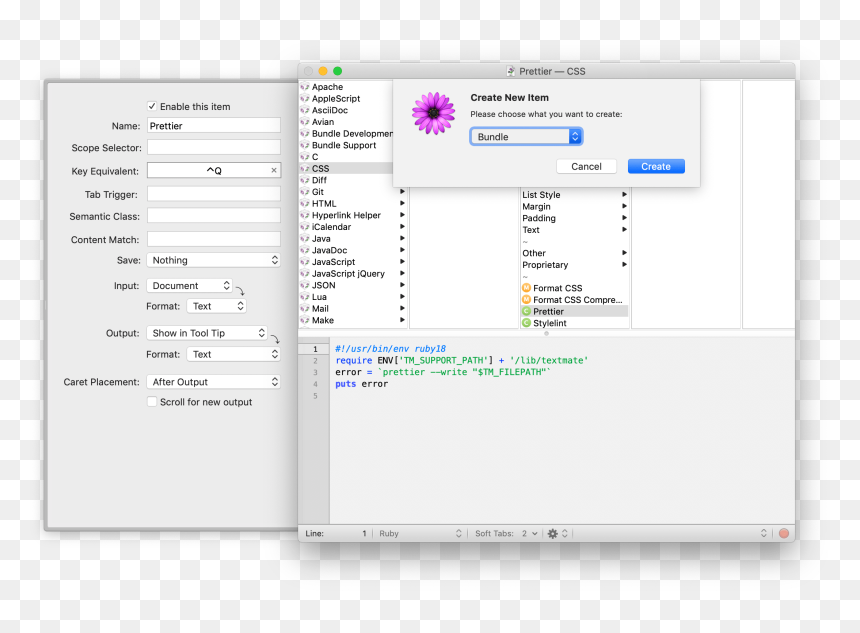Click the AsciiDoc bundle icon

305,110
